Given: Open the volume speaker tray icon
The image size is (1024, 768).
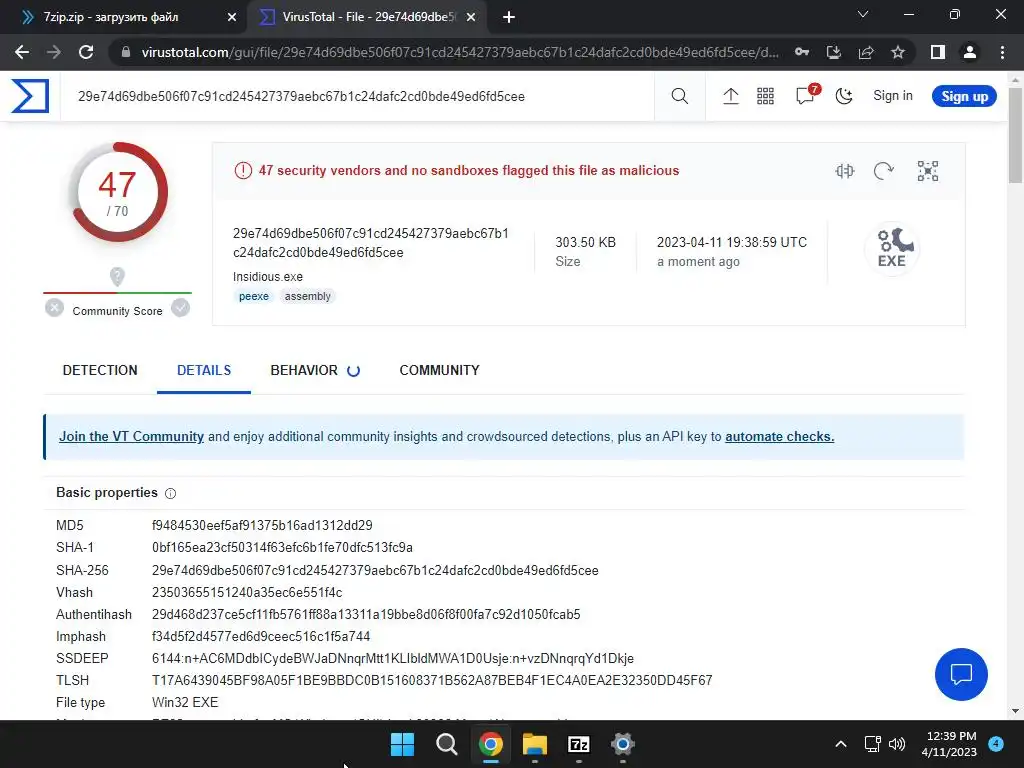Looking at the screenshot, I should 897,744.
